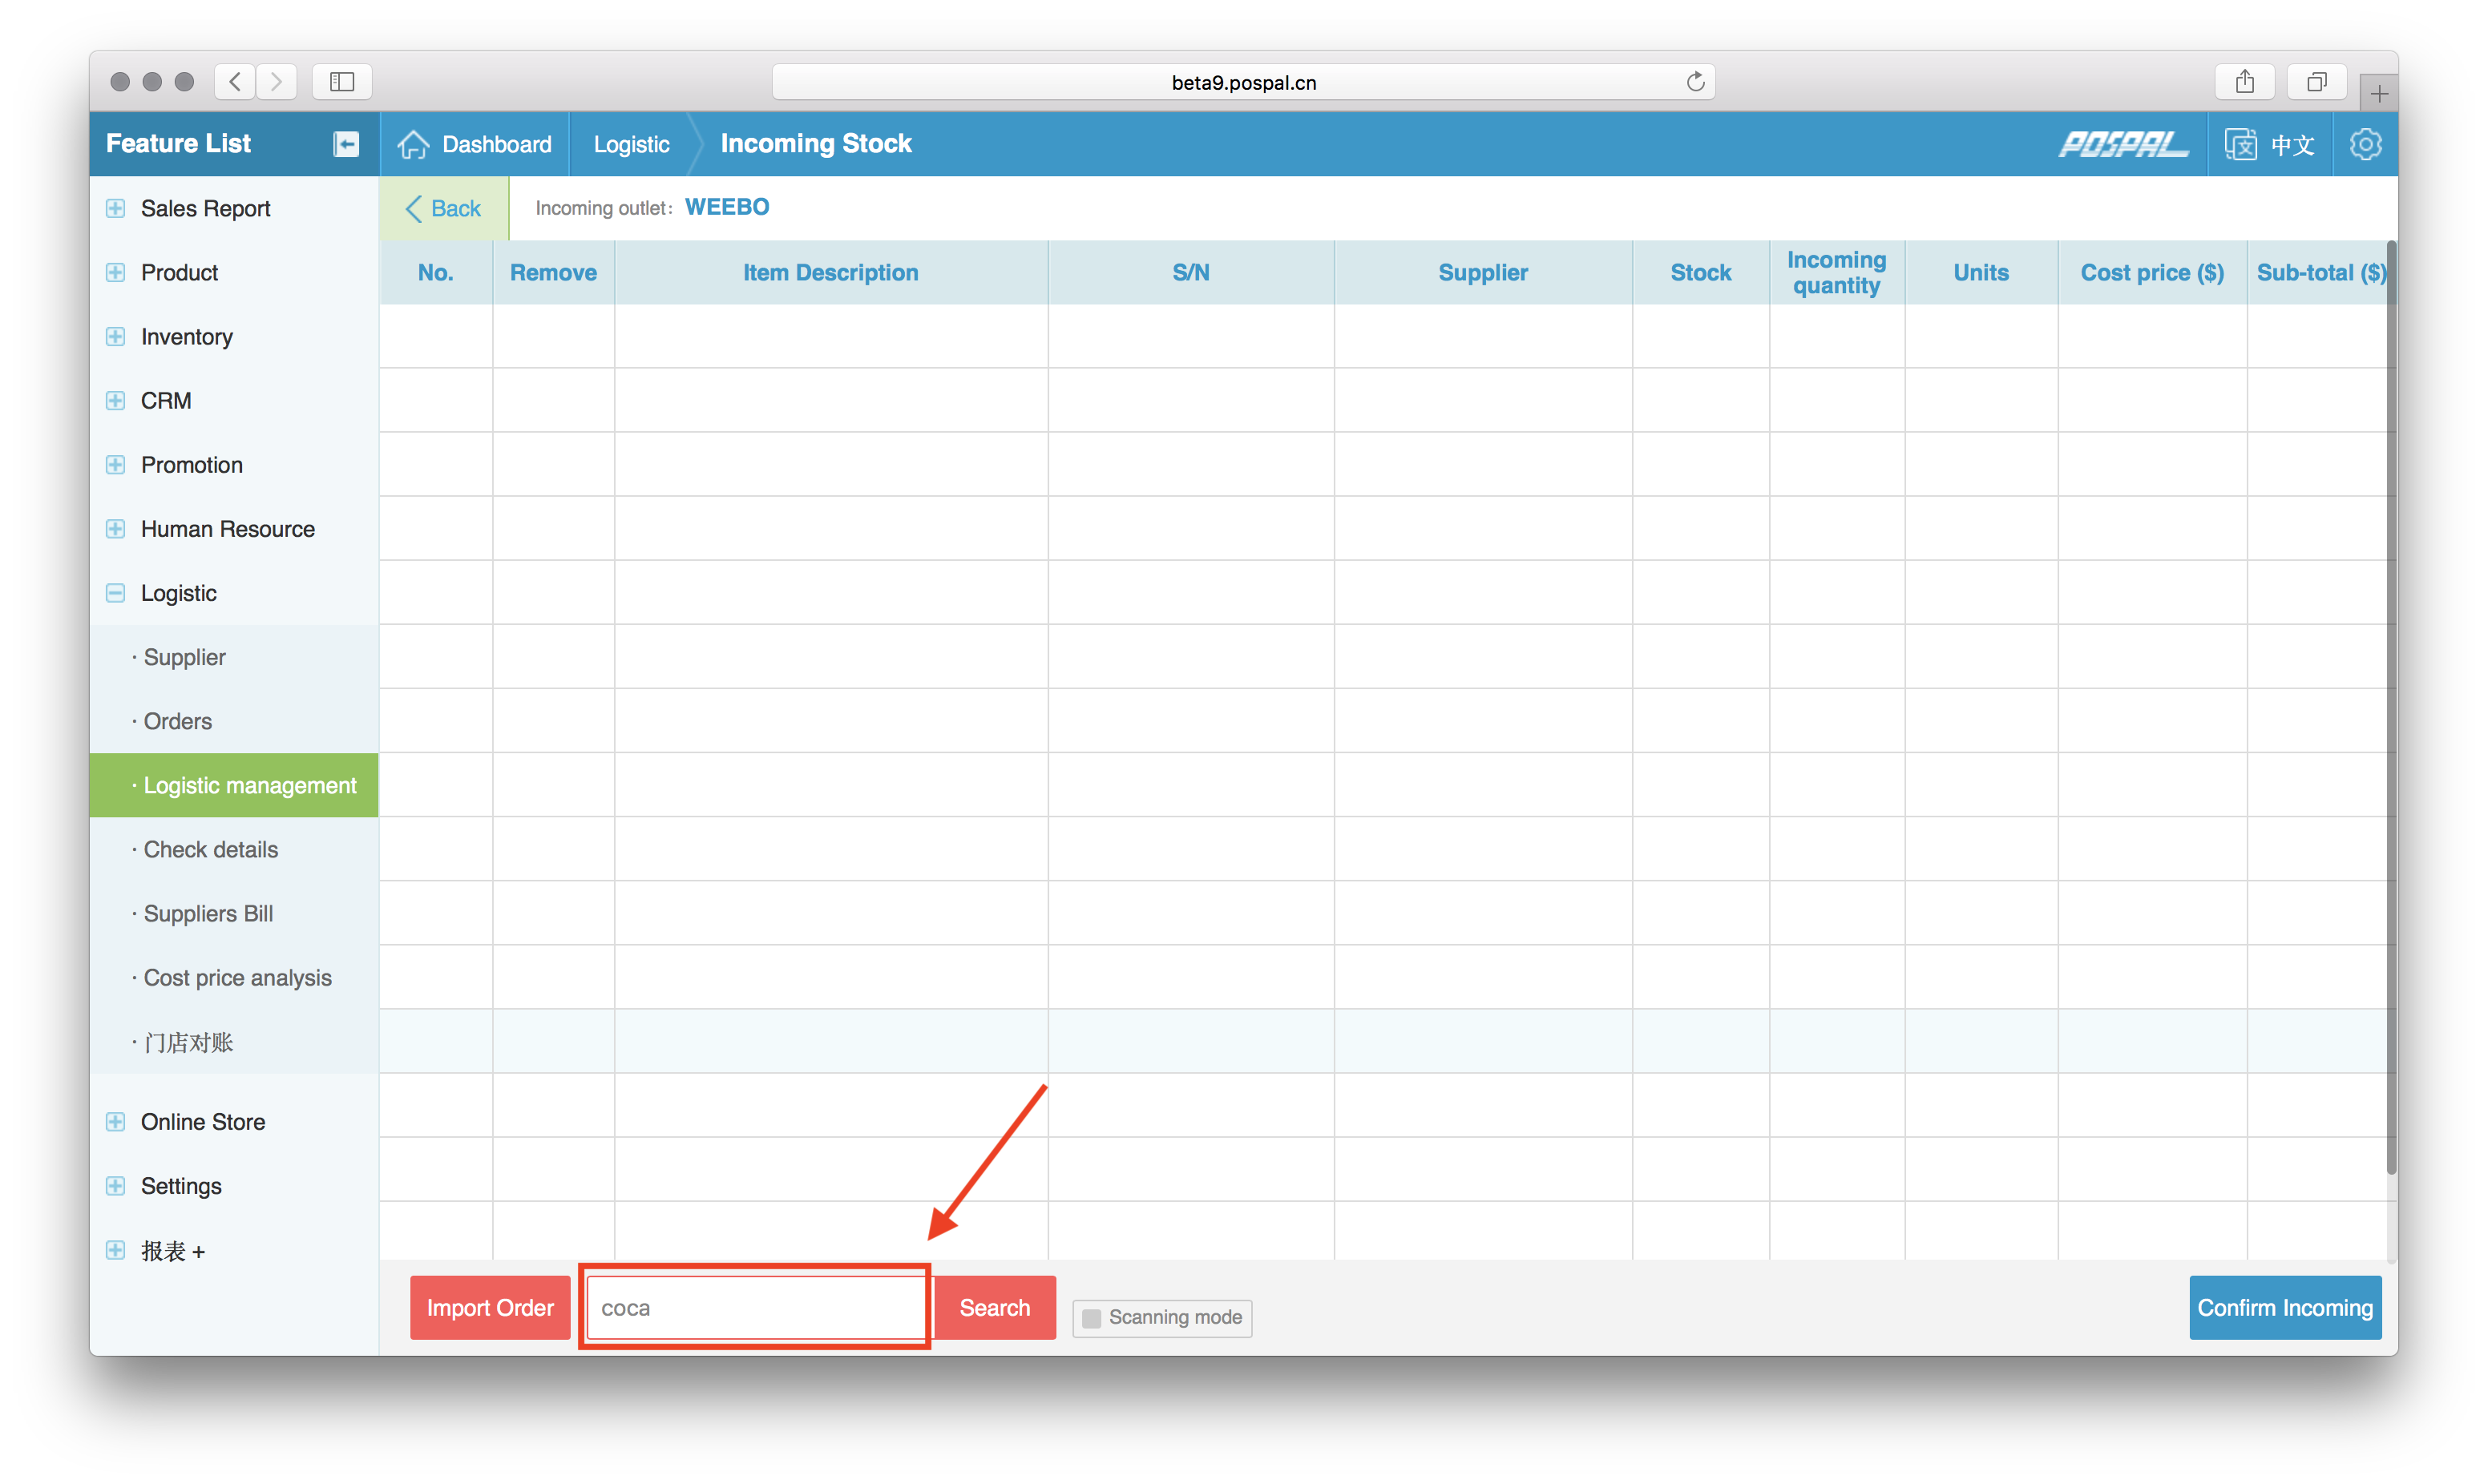Image resolution: width=2488 pixels, height=1484 pixels.
Task: Open the settings gear icon
Action: [x=2365, y=144]
